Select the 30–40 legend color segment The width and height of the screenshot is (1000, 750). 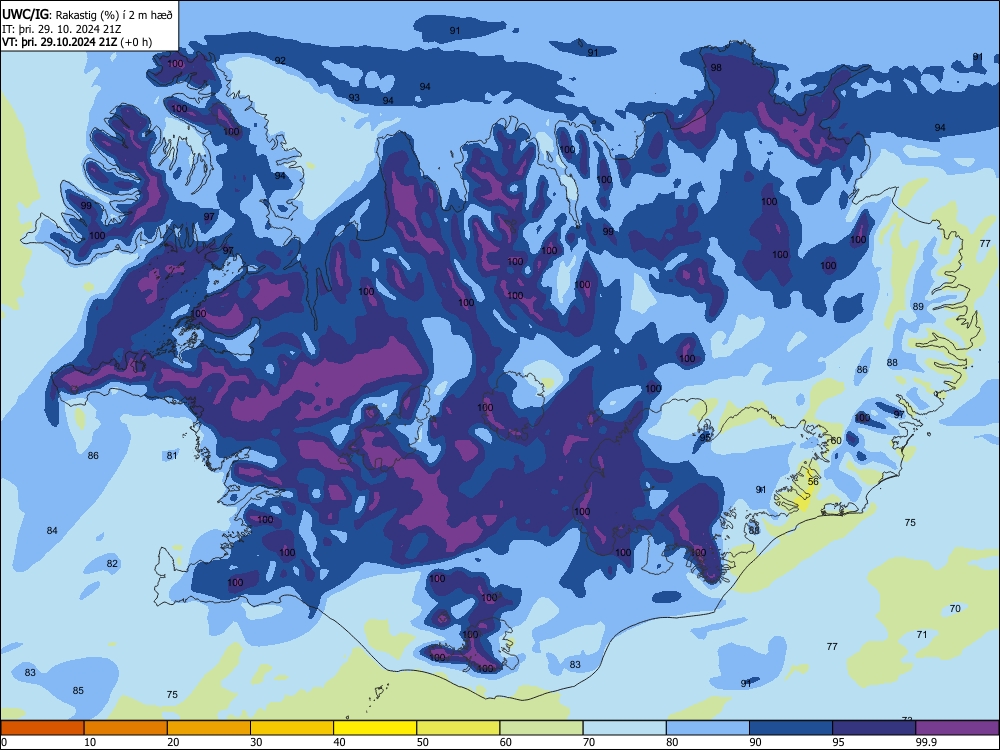tap(292, 728)
